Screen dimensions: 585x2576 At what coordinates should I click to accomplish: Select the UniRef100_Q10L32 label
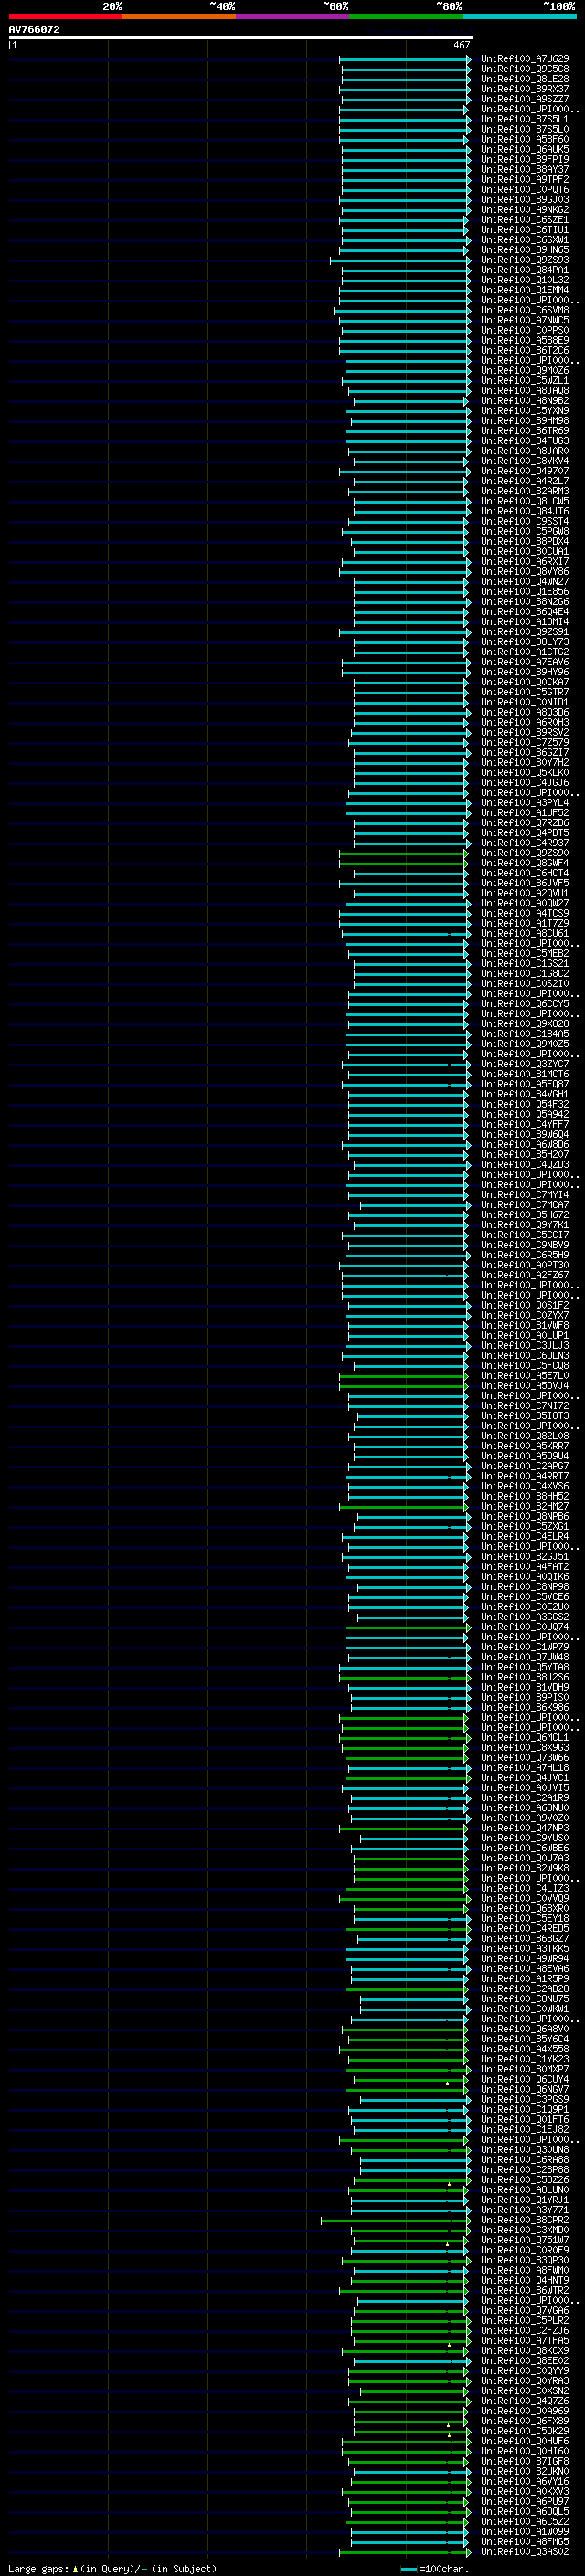pyautogui.click(x=525, y=280)
